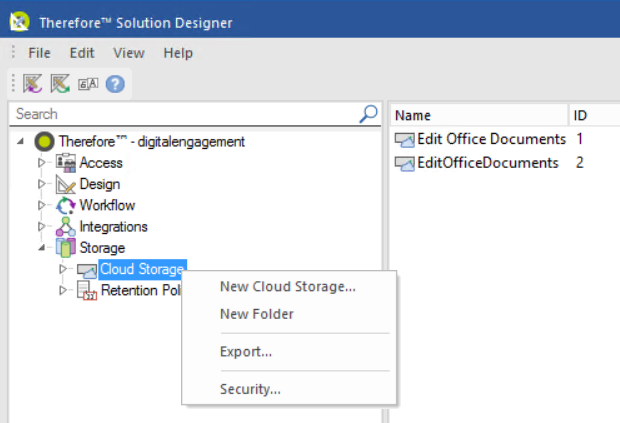Expand the Design tree node
Screen dimensions: 620x423
42,184
